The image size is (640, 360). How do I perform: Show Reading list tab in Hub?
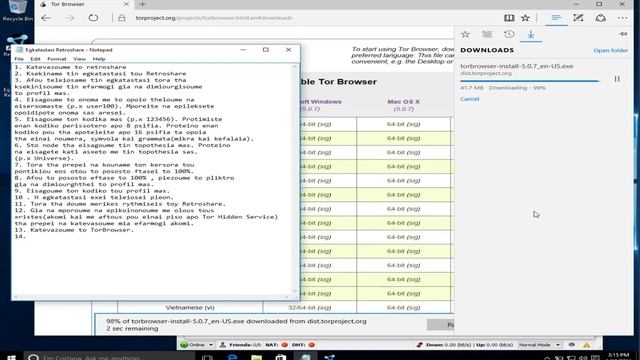[487, 34]
